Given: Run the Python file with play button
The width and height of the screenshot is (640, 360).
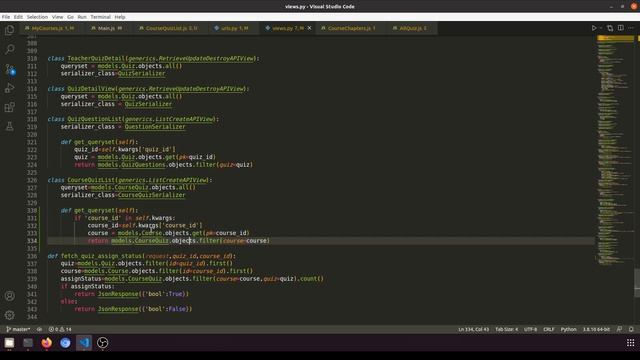Looking at the screenshot, I should (x=594, y=28).
